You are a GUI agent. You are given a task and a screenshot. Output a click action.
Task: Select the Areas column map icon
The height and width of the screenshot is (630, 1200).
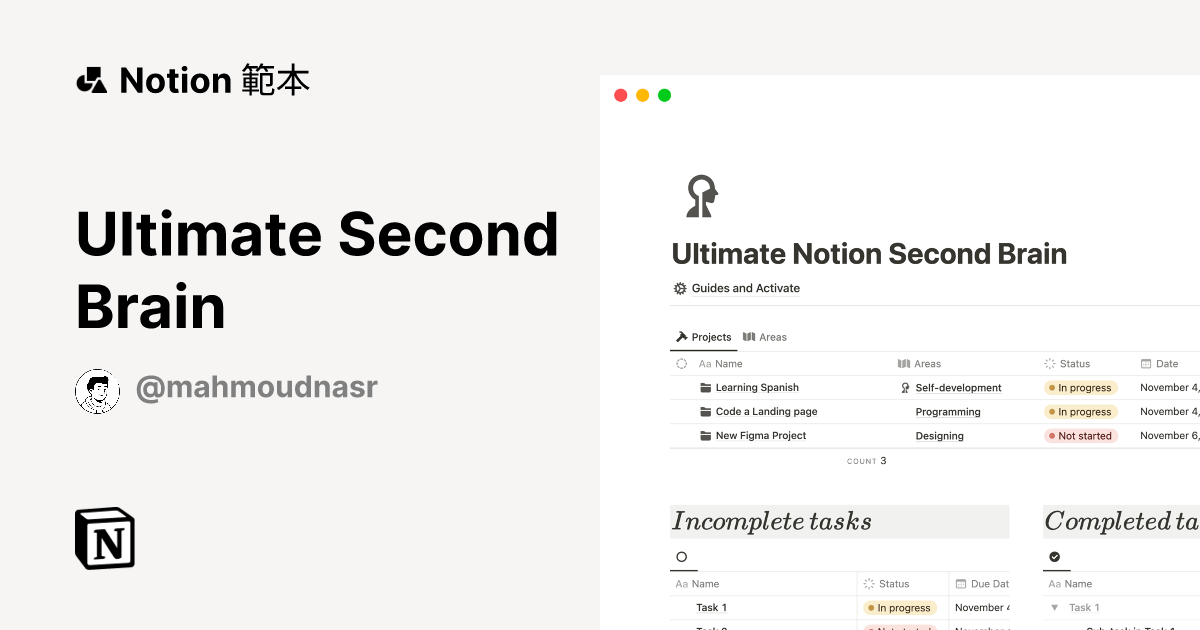(x=902, y=363)
